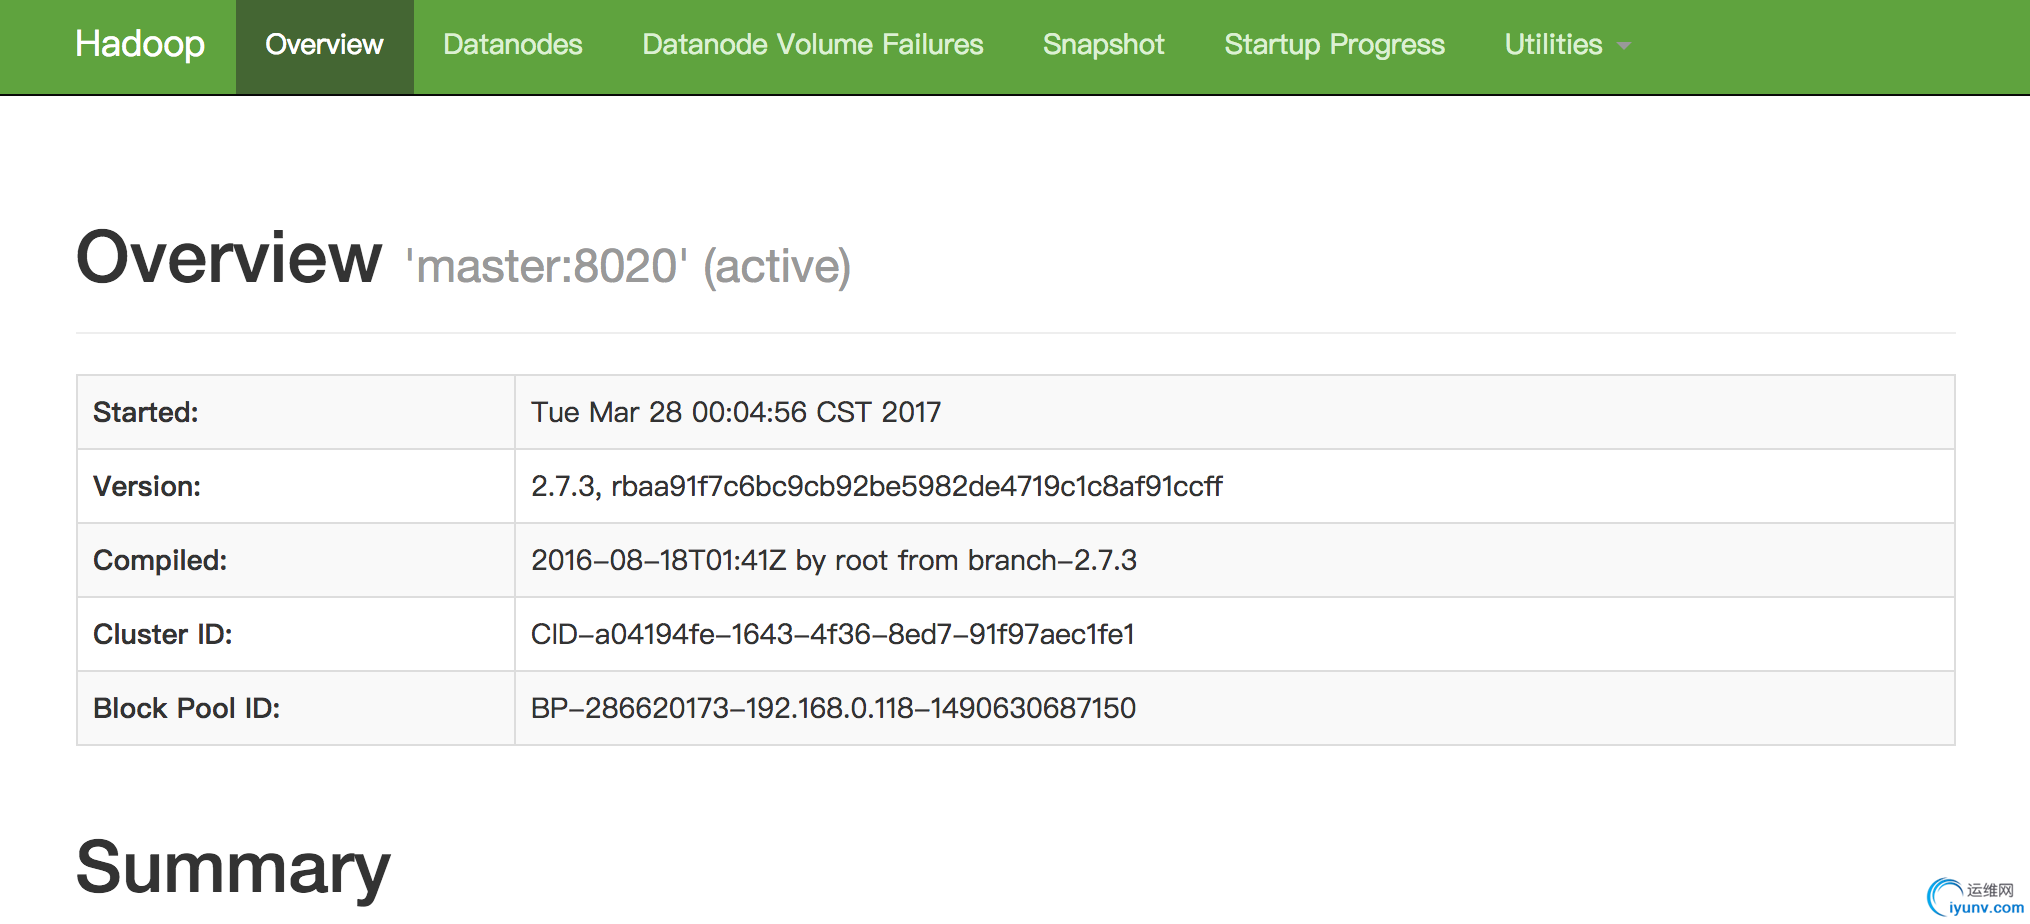
Task: Select the Overview tab in navbar
Action: point(324,45)
